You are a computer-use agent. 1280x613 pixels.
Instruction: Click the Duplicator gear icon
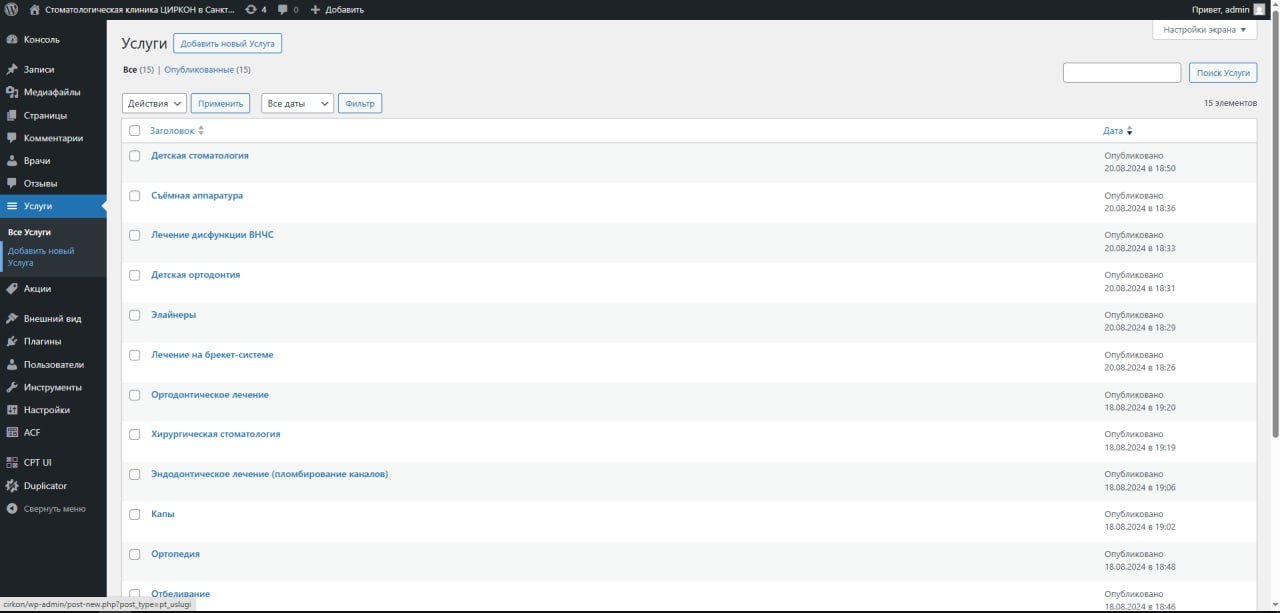[12, 486]
